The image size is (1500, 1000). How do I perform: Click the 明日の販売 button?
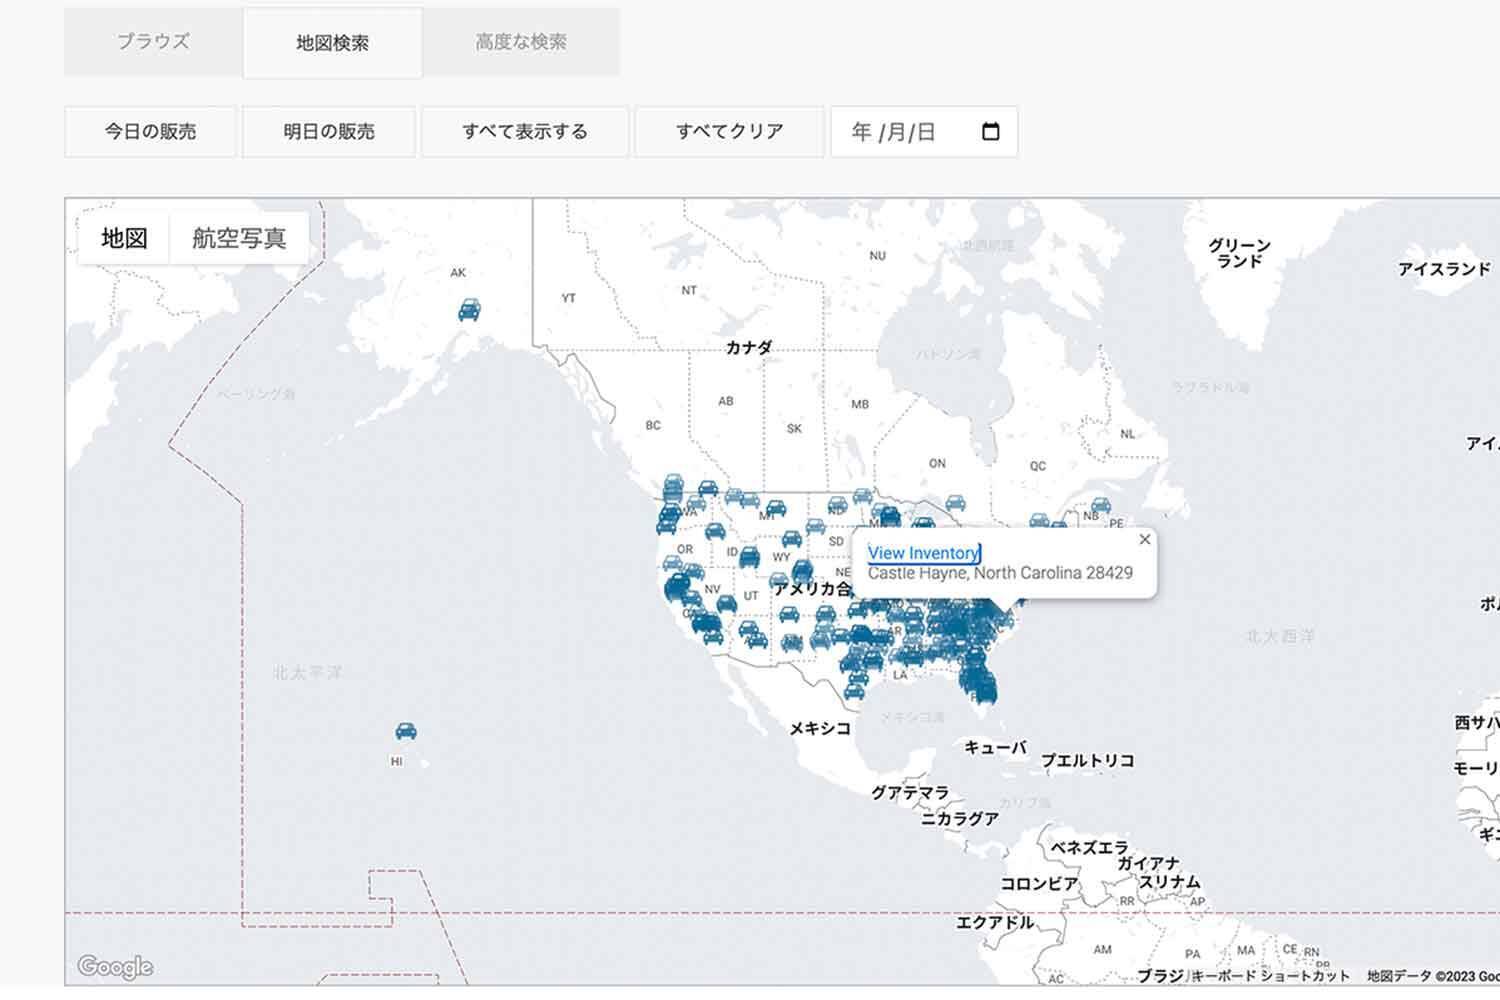point(329,132)
